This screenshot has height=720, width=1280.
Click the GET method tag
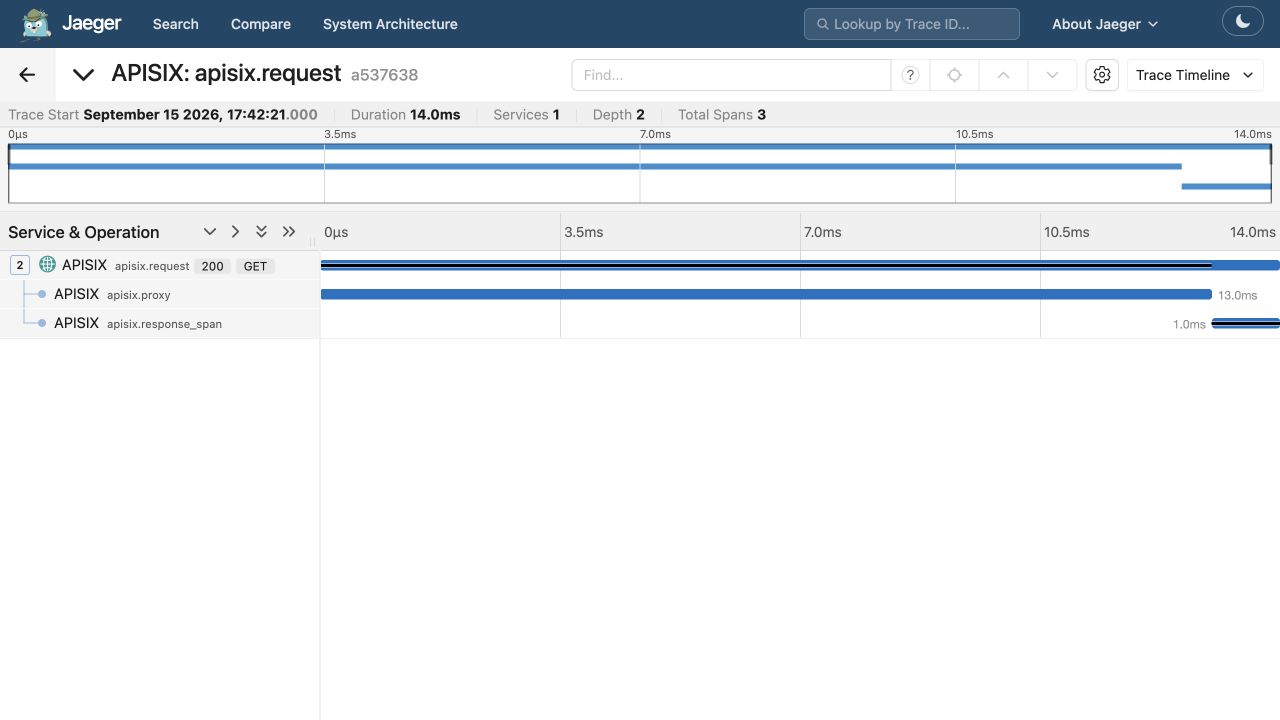pos(255,266)
